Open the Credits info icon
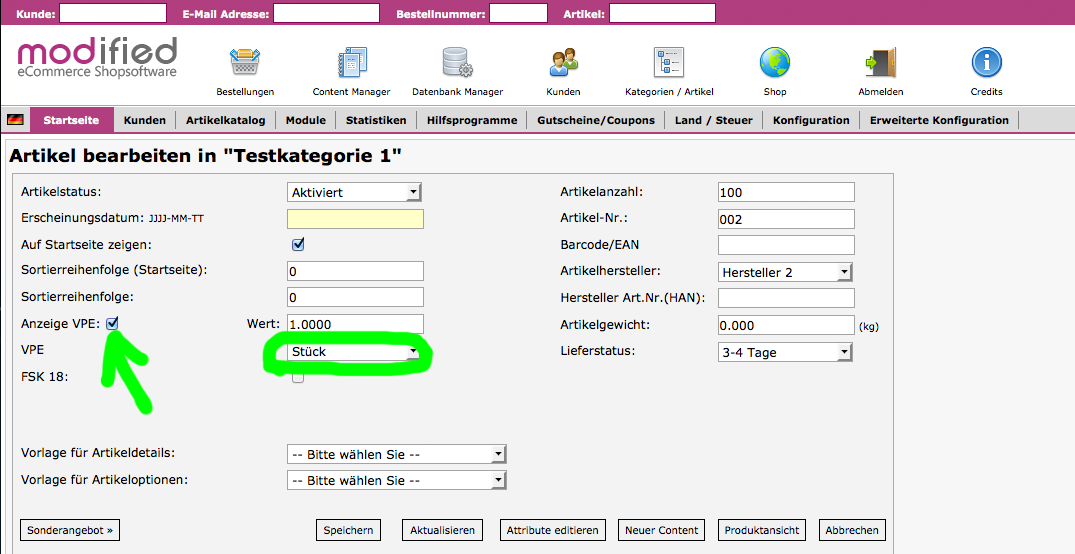This screenshot has height=554, width=1075. pos(986,63)
